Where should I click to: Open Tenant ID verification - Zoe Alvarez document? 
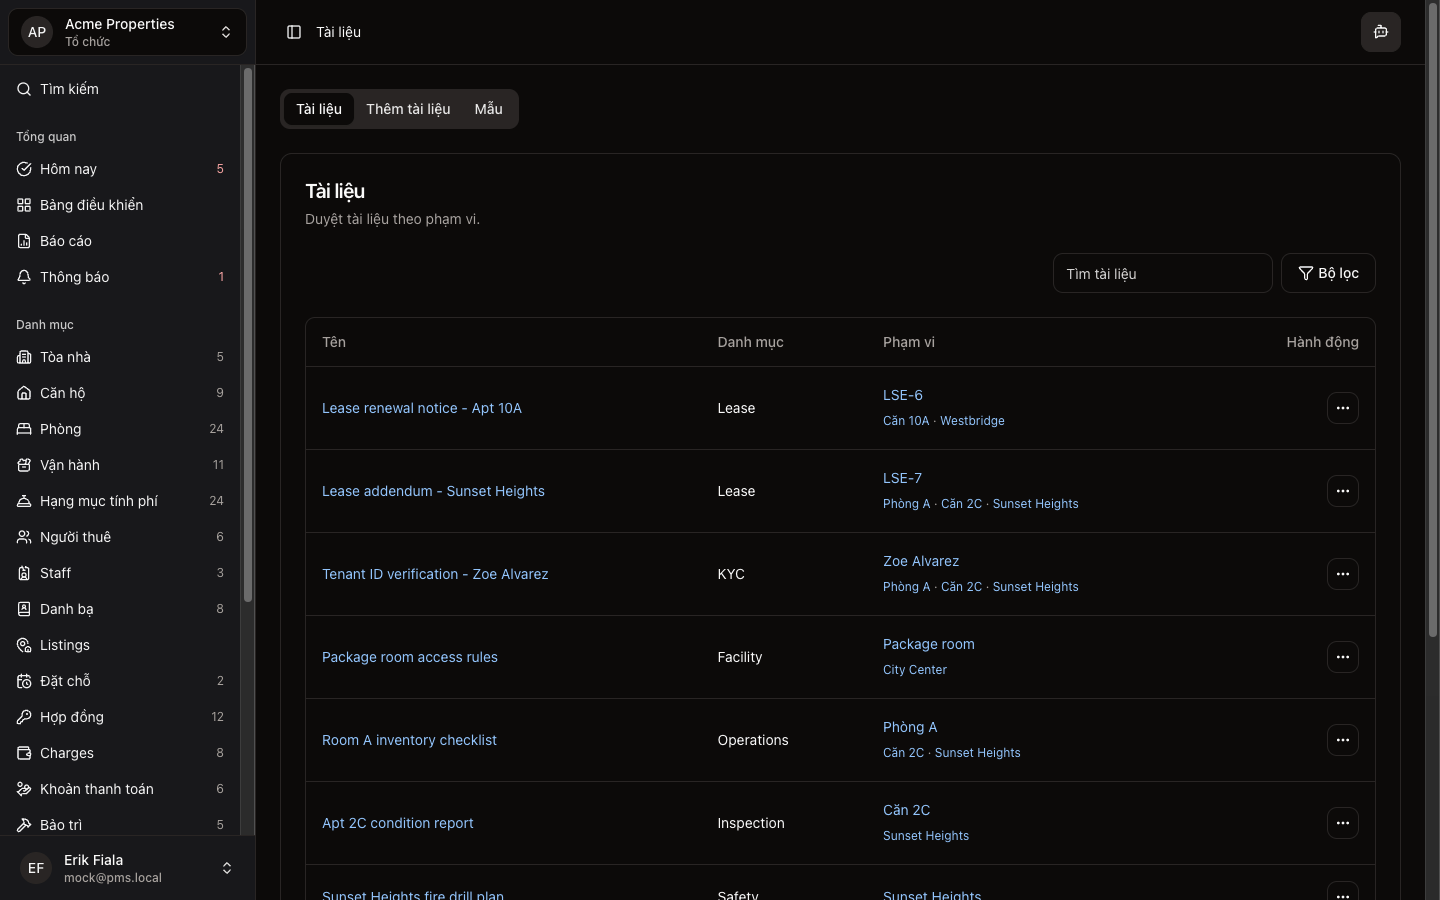[435, 574]
